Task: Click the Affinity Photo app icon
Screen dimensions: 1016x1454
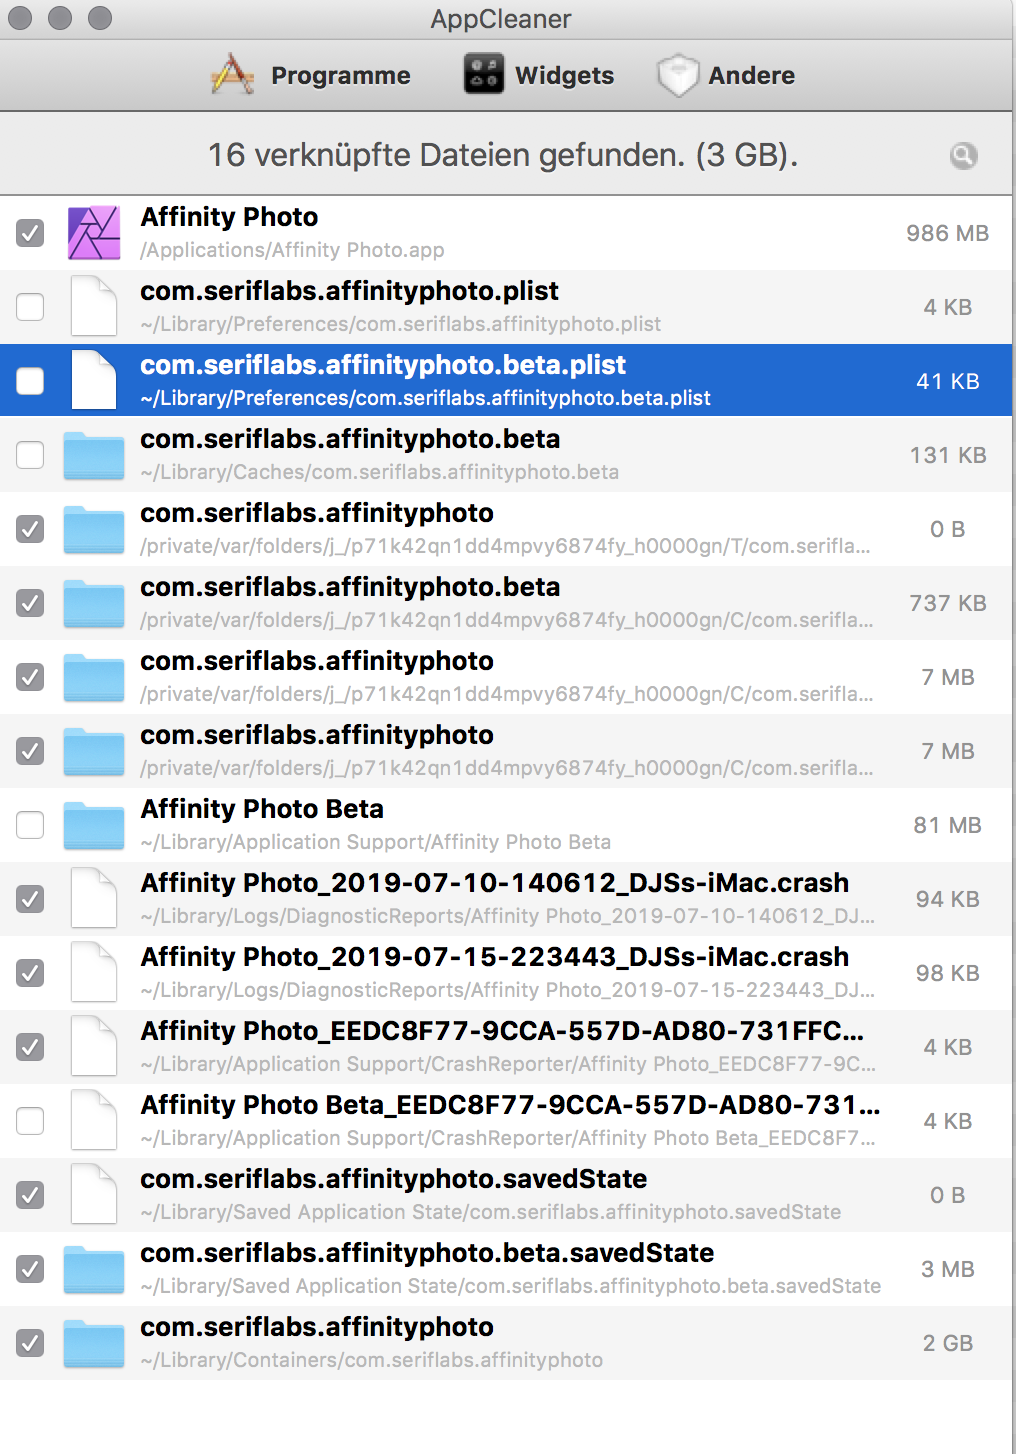Action: coord(94,233)
